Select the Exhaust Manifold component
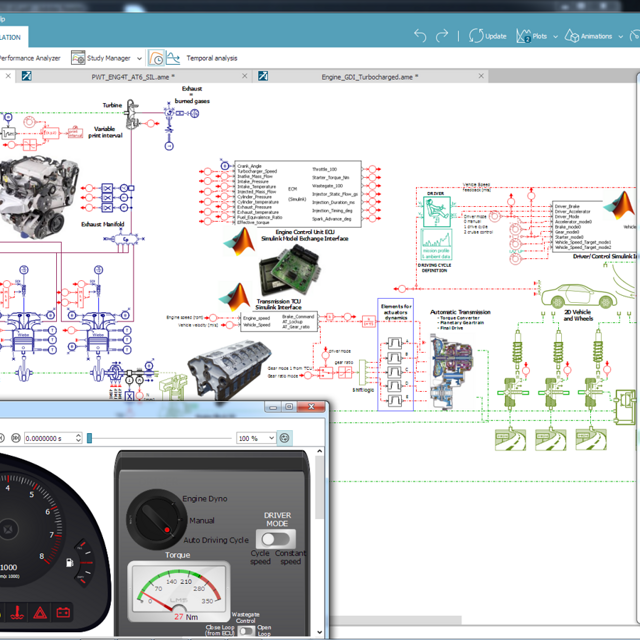The image size is (640, 640). point(124,240)
